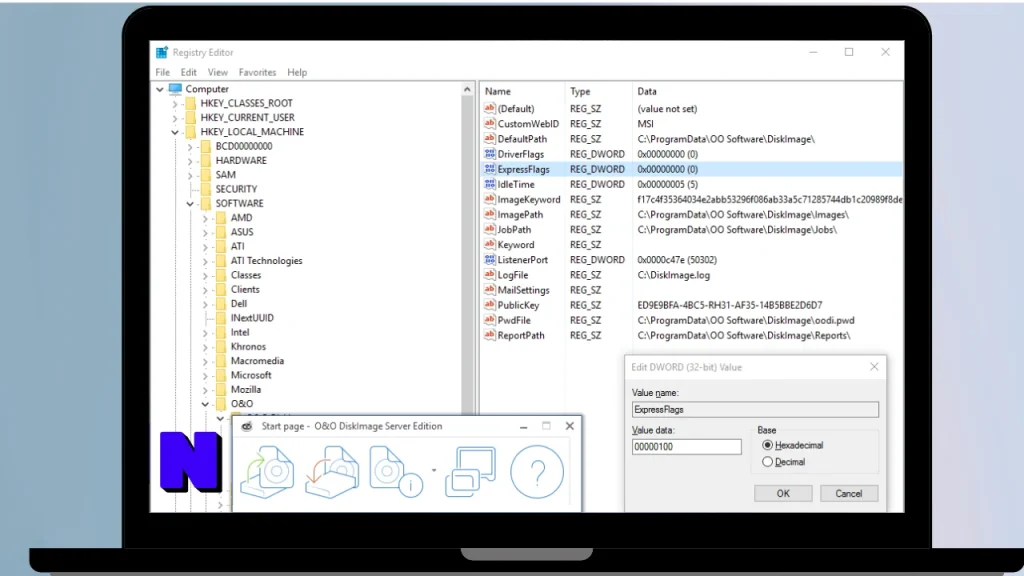
Task: Expand the HARDWARE node
Action: click(190, 161)
